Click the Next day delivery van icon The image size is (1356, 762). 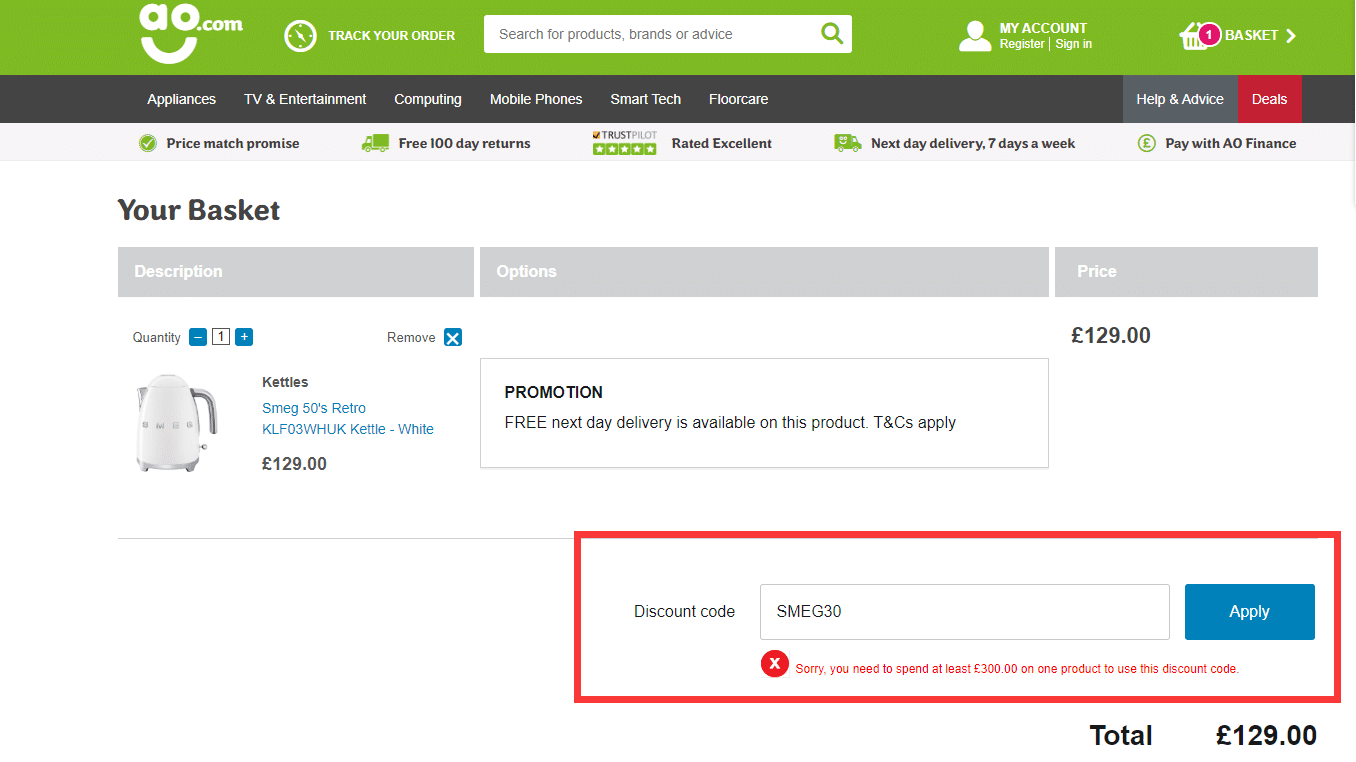(847, 142)
